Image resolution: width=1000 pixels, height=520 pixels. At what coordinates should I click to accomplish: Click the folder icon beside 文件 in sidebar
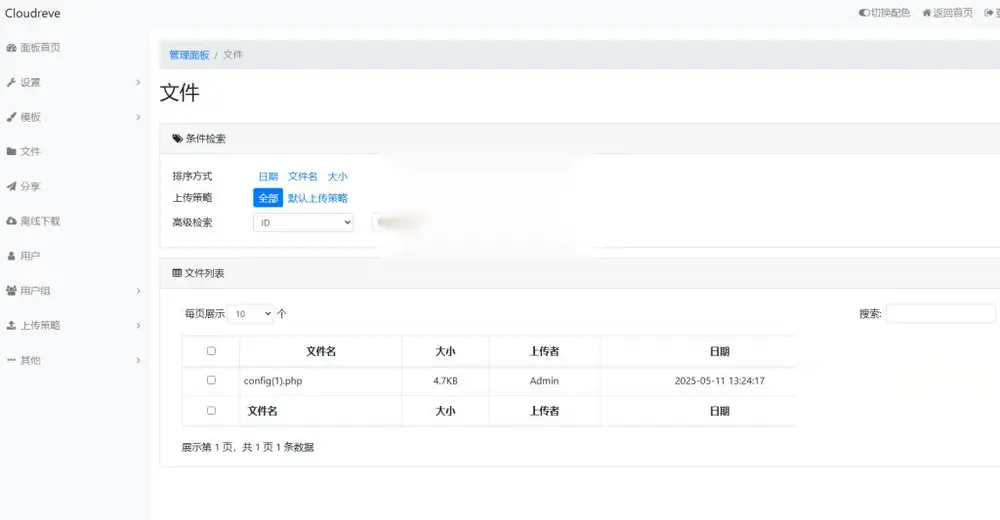coord(11,151)
